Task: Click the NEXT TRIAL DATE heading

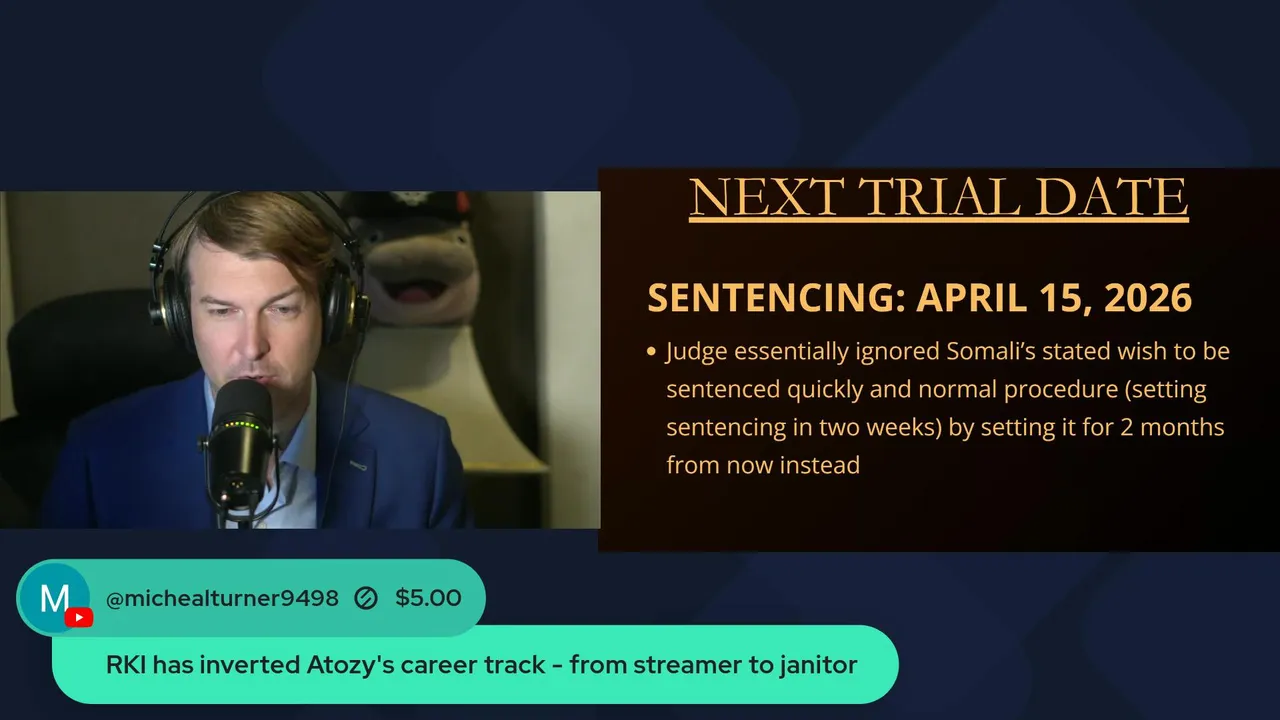Action: tap(938, 197)
